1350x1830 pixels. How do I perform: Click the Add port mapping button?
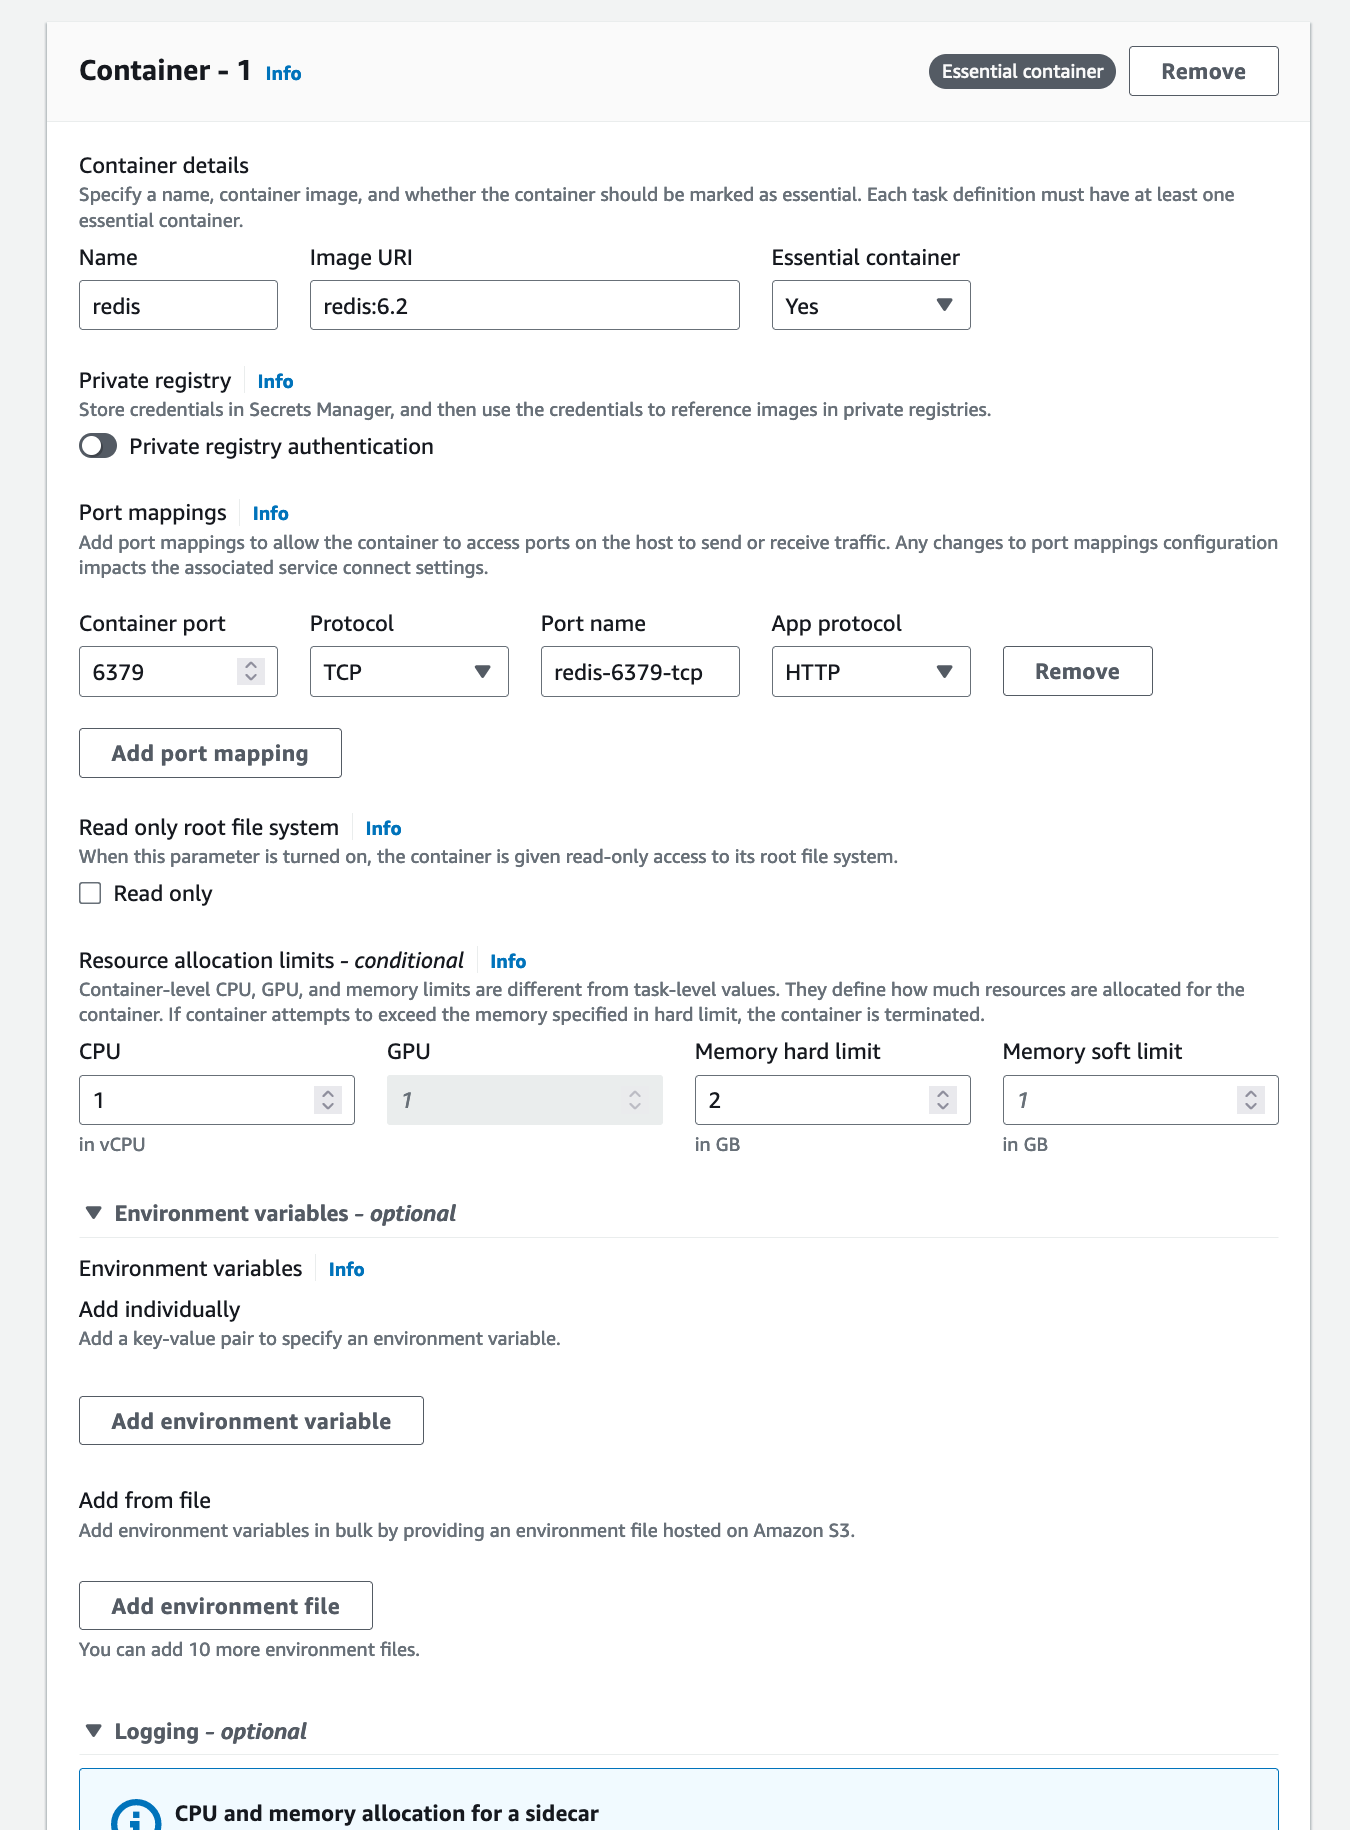[x=210, y=753]
